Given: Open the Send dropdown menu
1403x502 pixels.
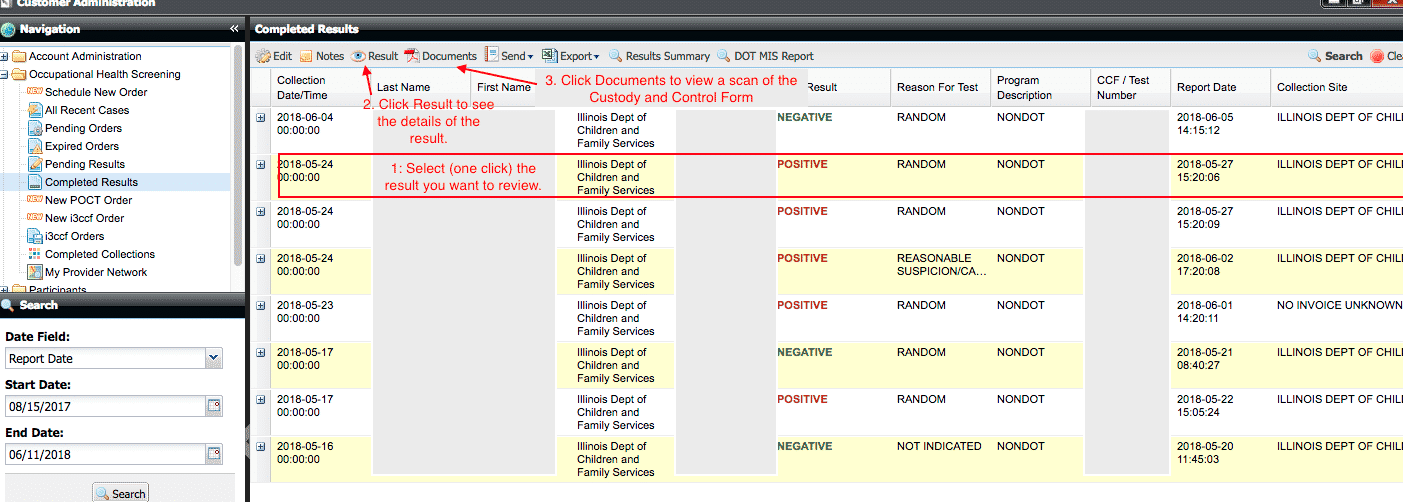Looking at the screenshot, I should tap(510, 56).
